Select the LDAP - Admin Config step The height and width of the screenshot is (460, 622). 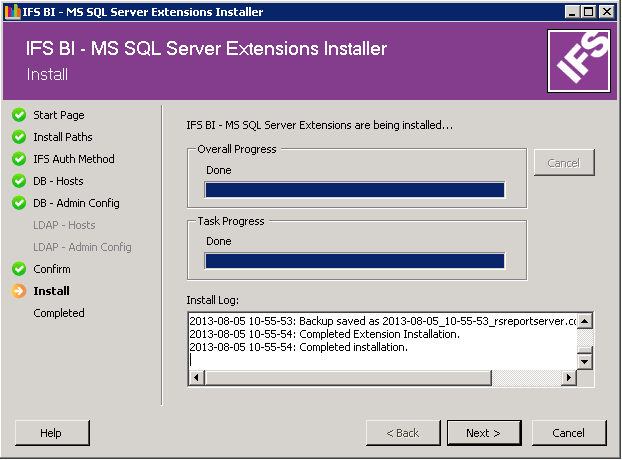82,247
